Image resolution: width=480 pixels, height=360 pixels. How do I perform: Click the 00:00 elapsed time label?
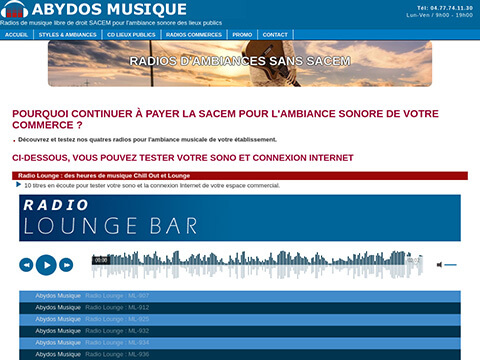pyautogui.click(x=101, y=260)
